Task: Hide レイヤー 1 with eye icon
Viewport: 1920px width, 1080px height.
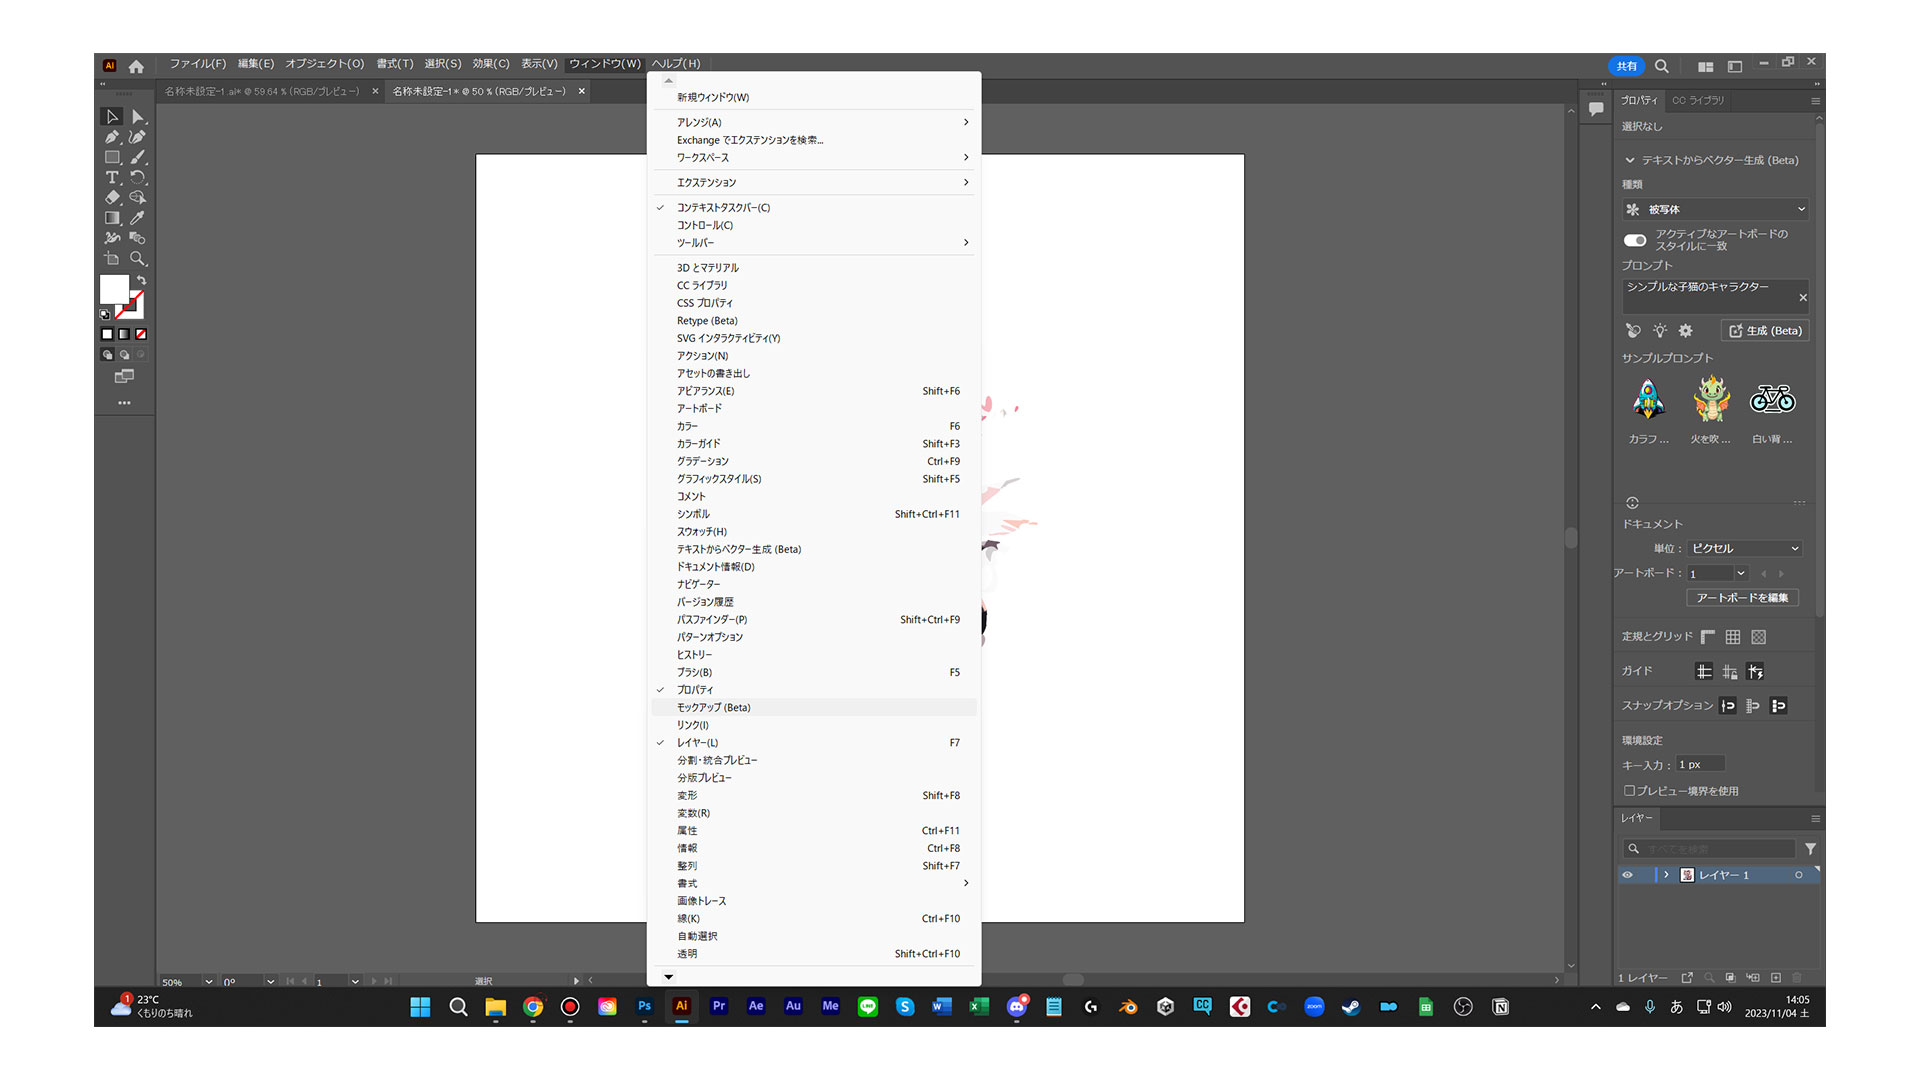Action: coord(1627,875)
